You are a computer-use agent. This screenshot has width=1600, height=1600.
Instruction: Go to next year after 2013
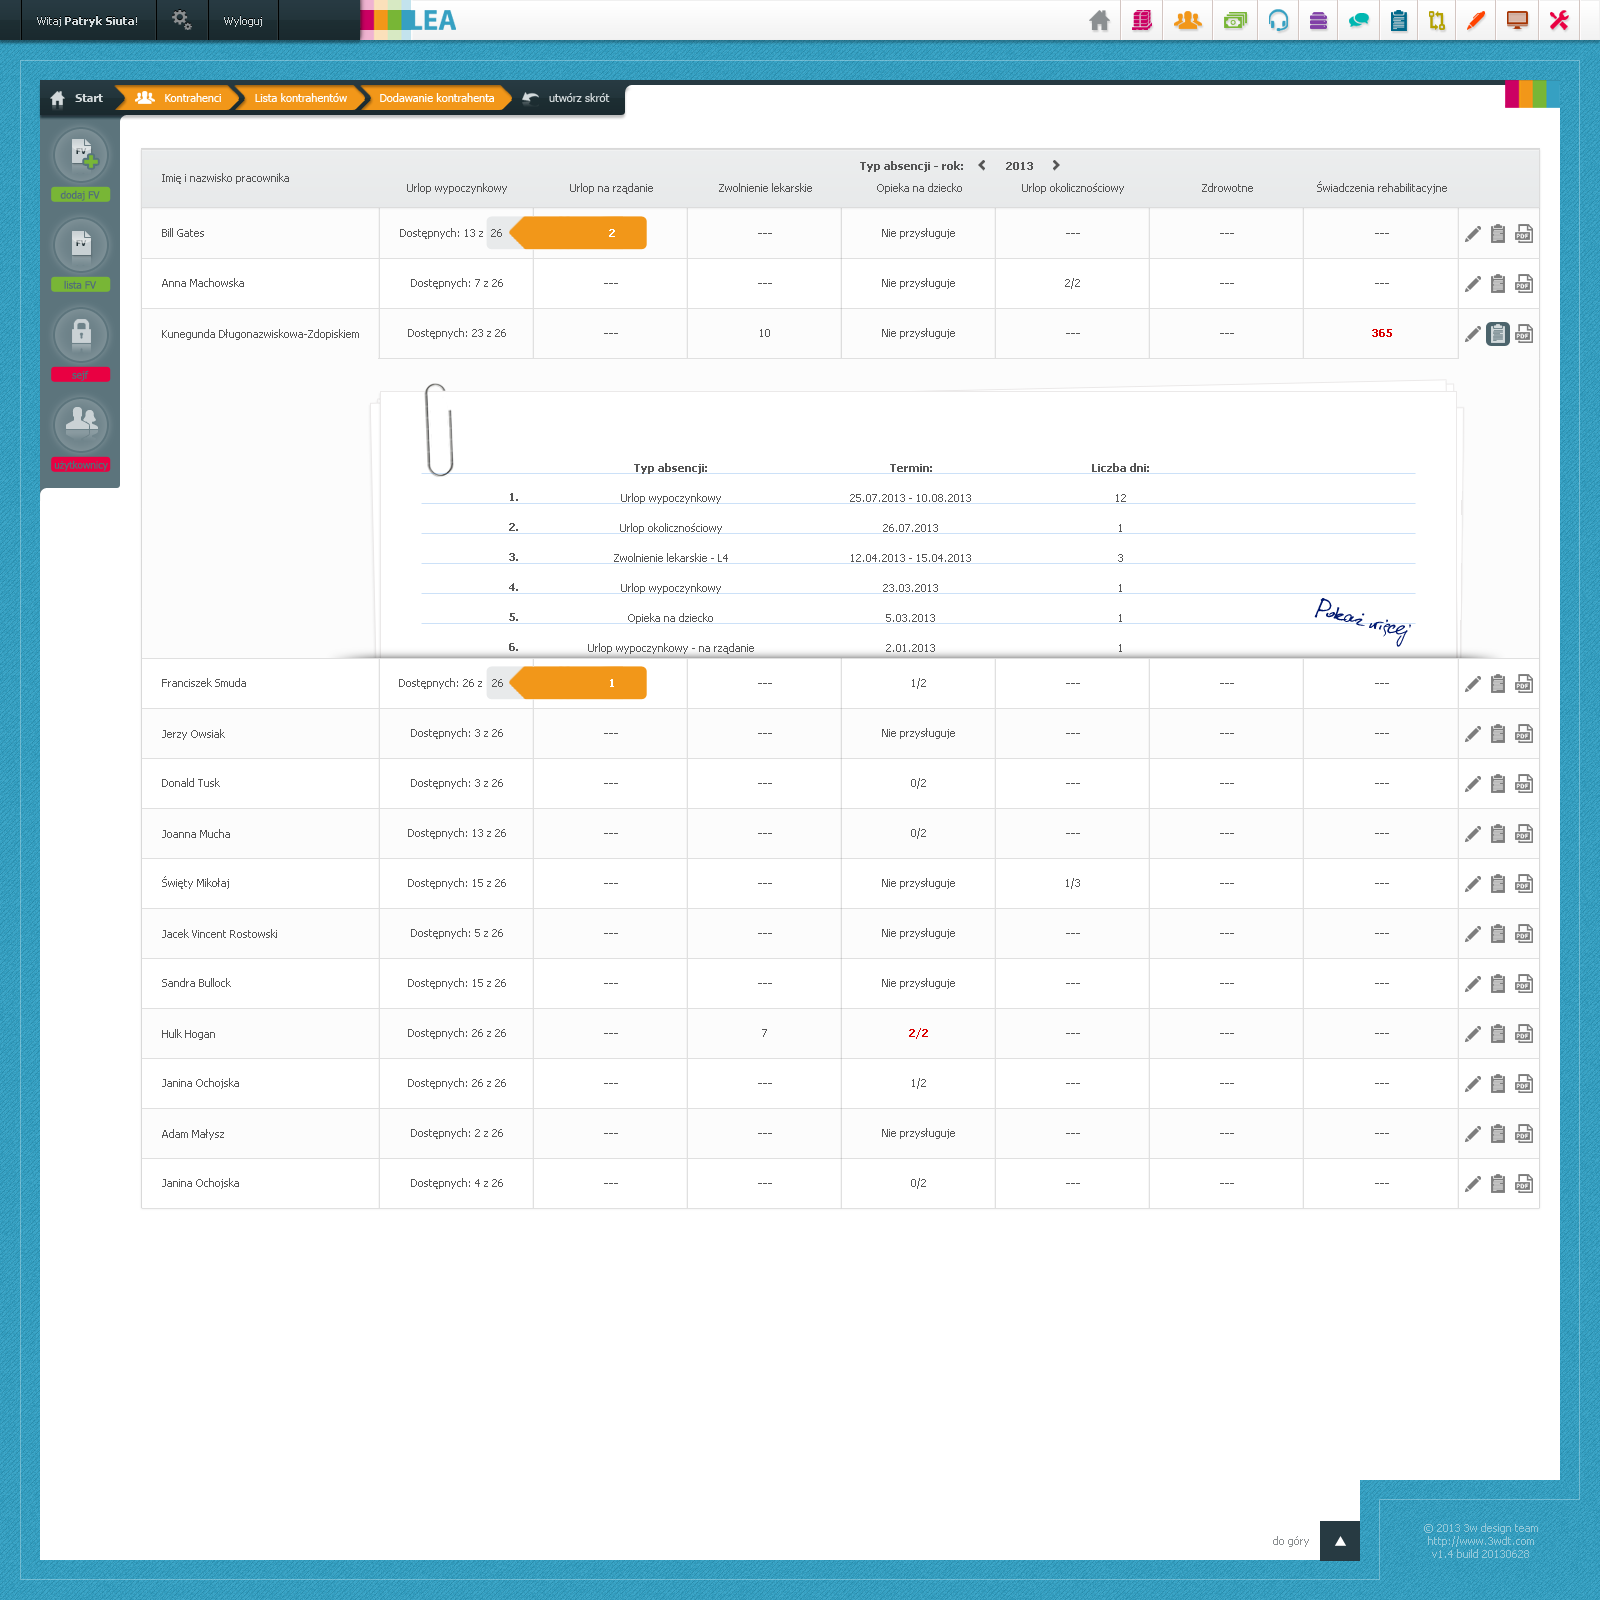[x=1056, y=166]
